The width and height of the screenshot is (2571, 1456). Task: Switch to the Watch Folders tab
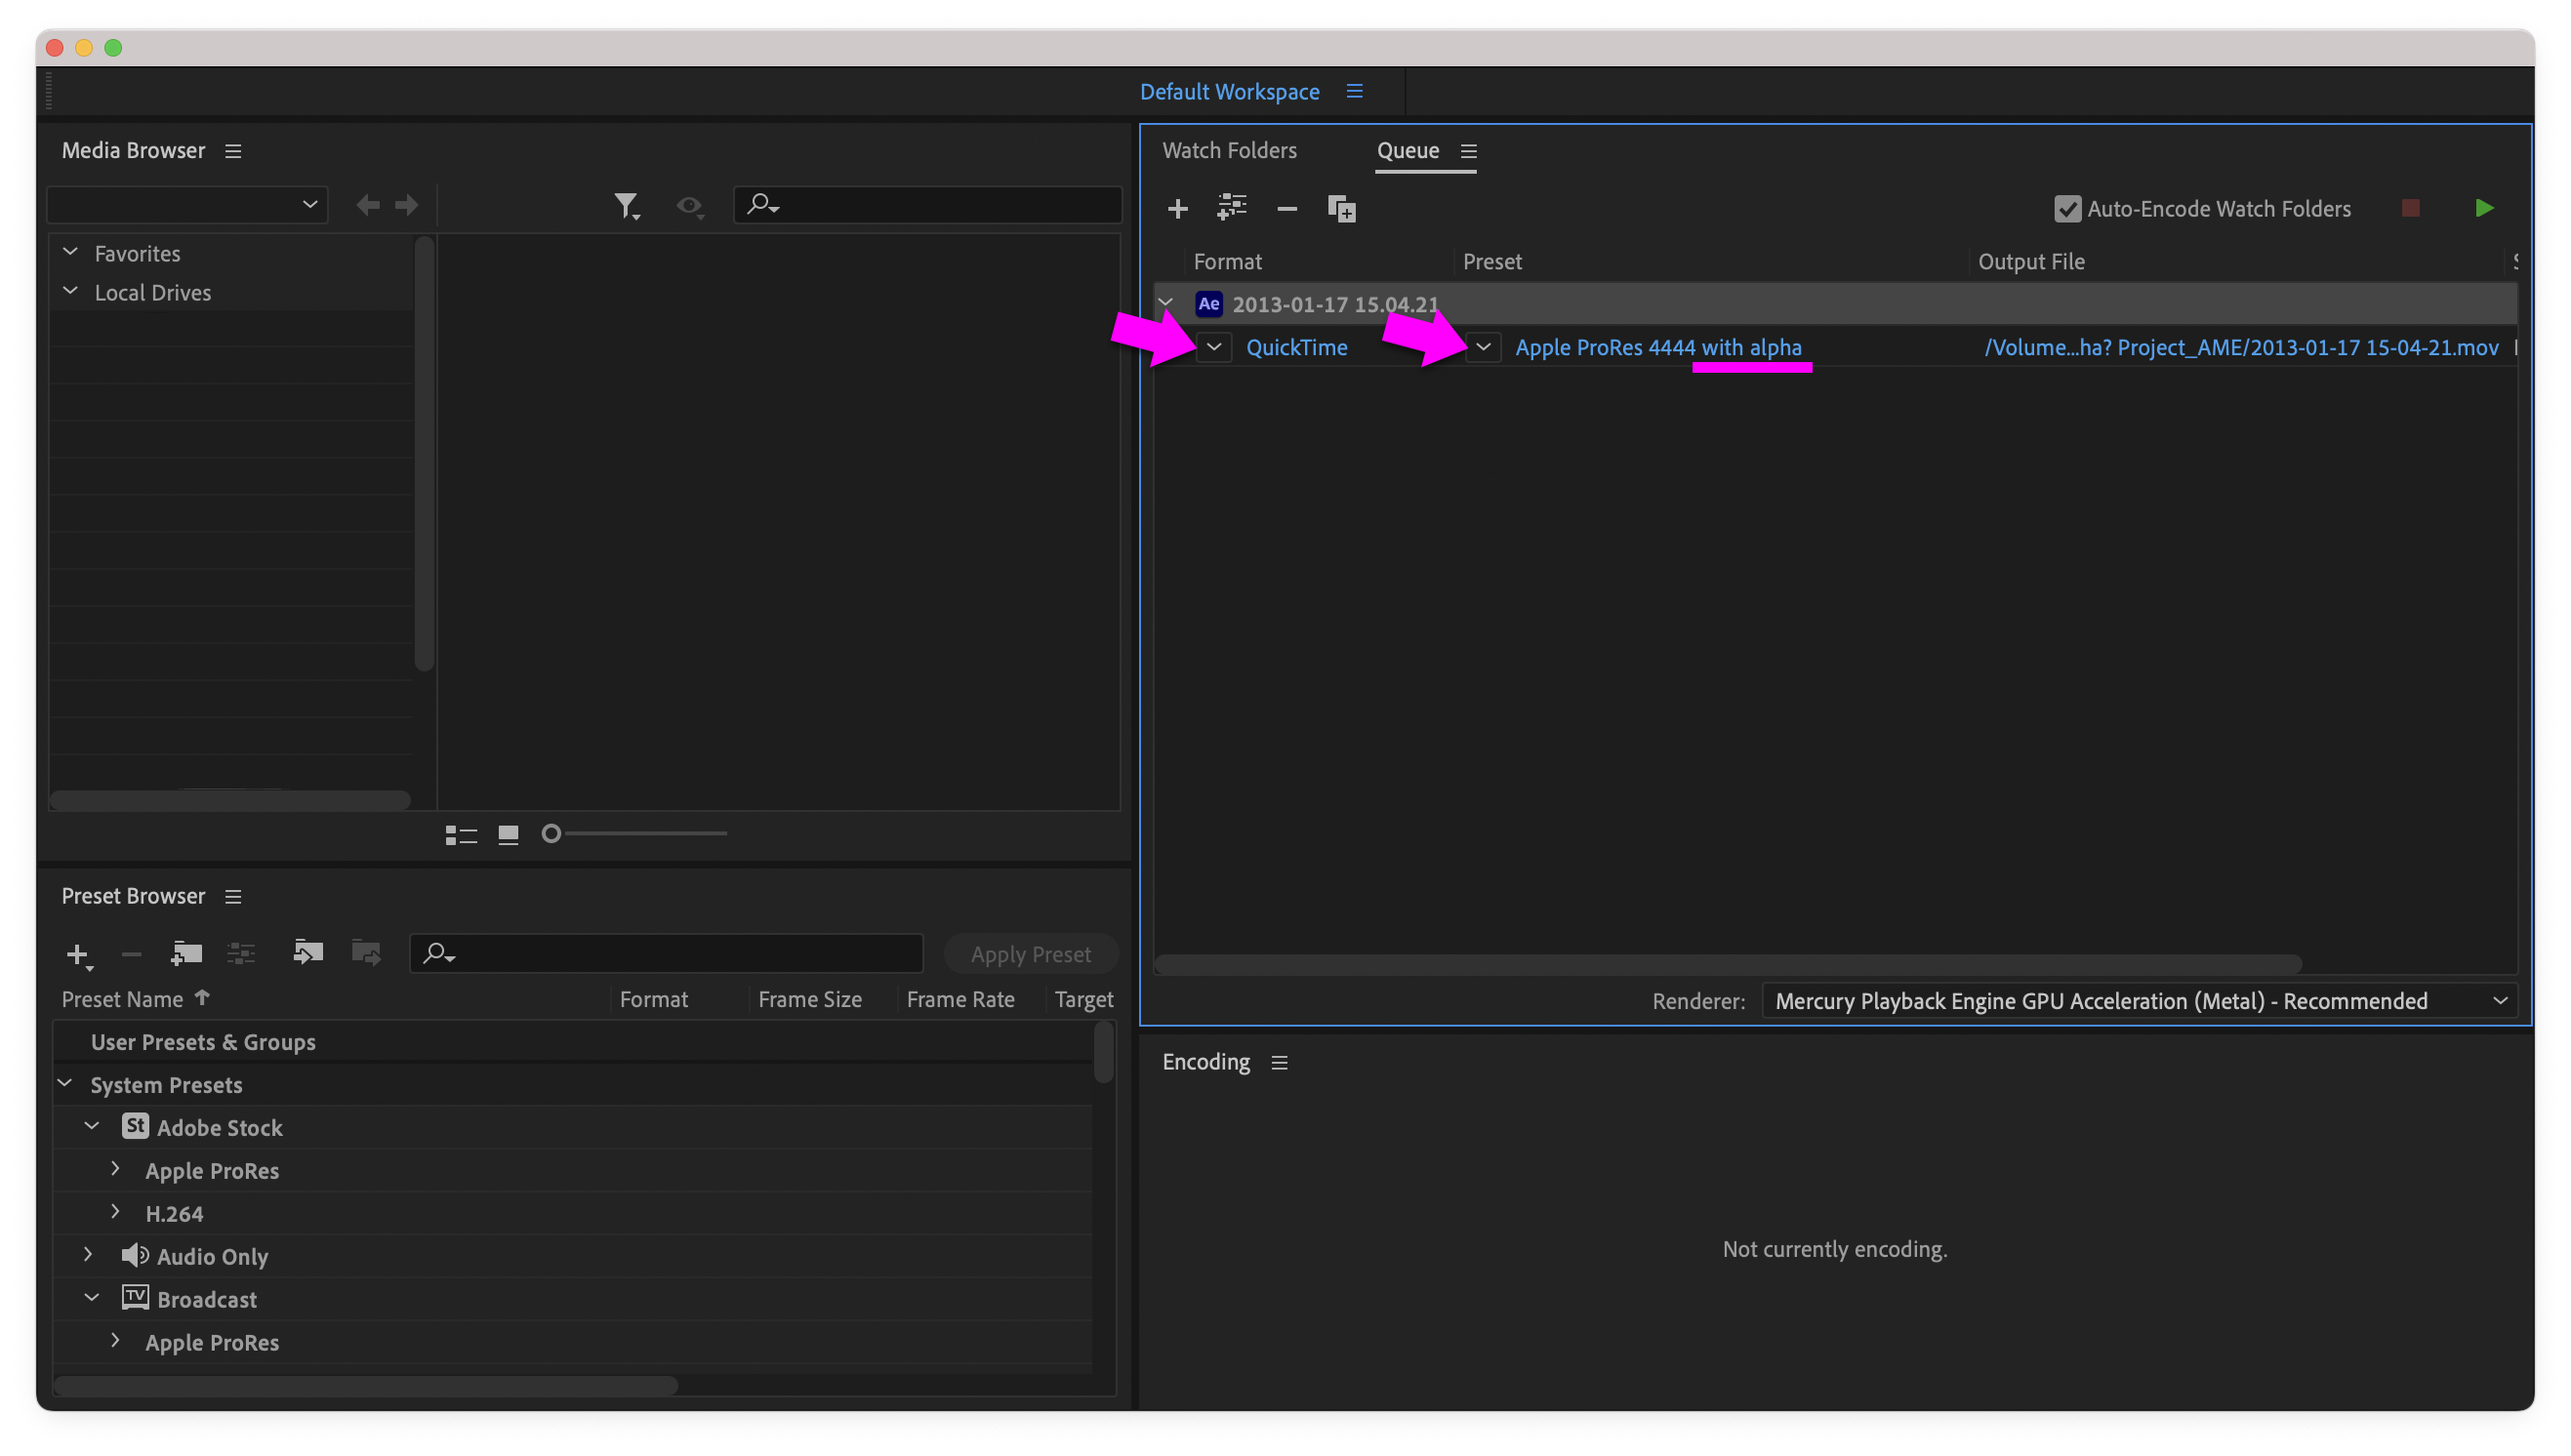tap(1230, 150)
